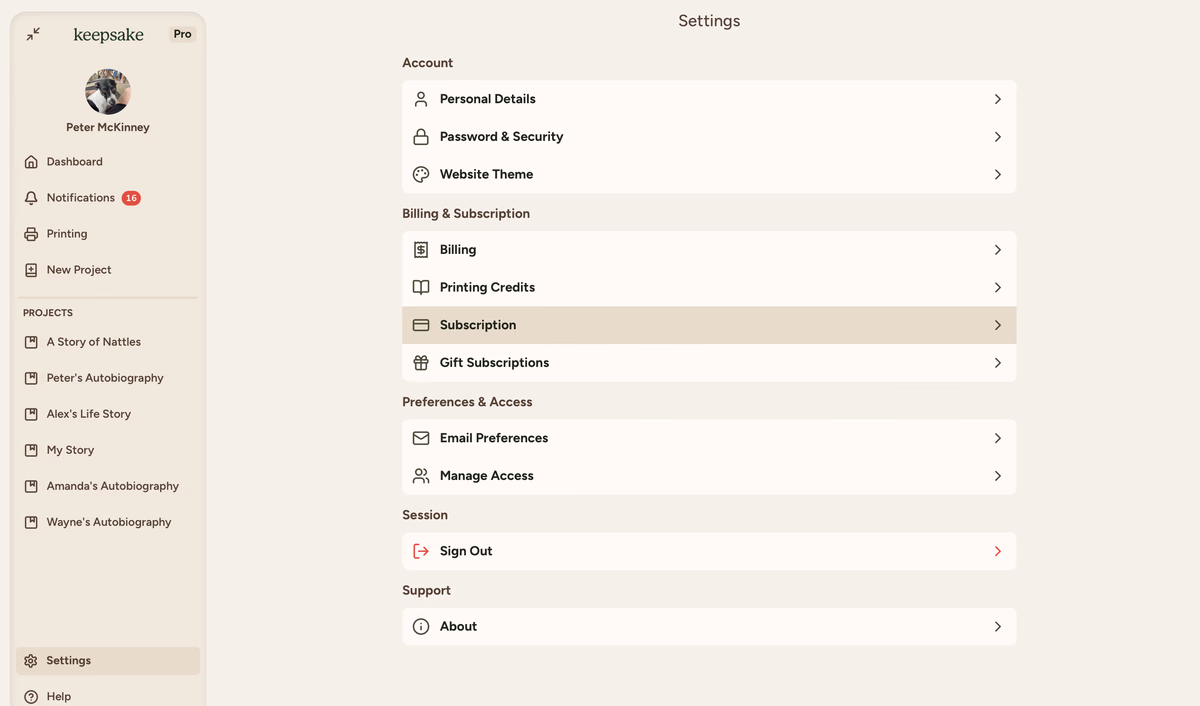Click the dollar icon beside Billing
Image resolution: width=1200 pixels, height=706 pixels.
(421, 250)
